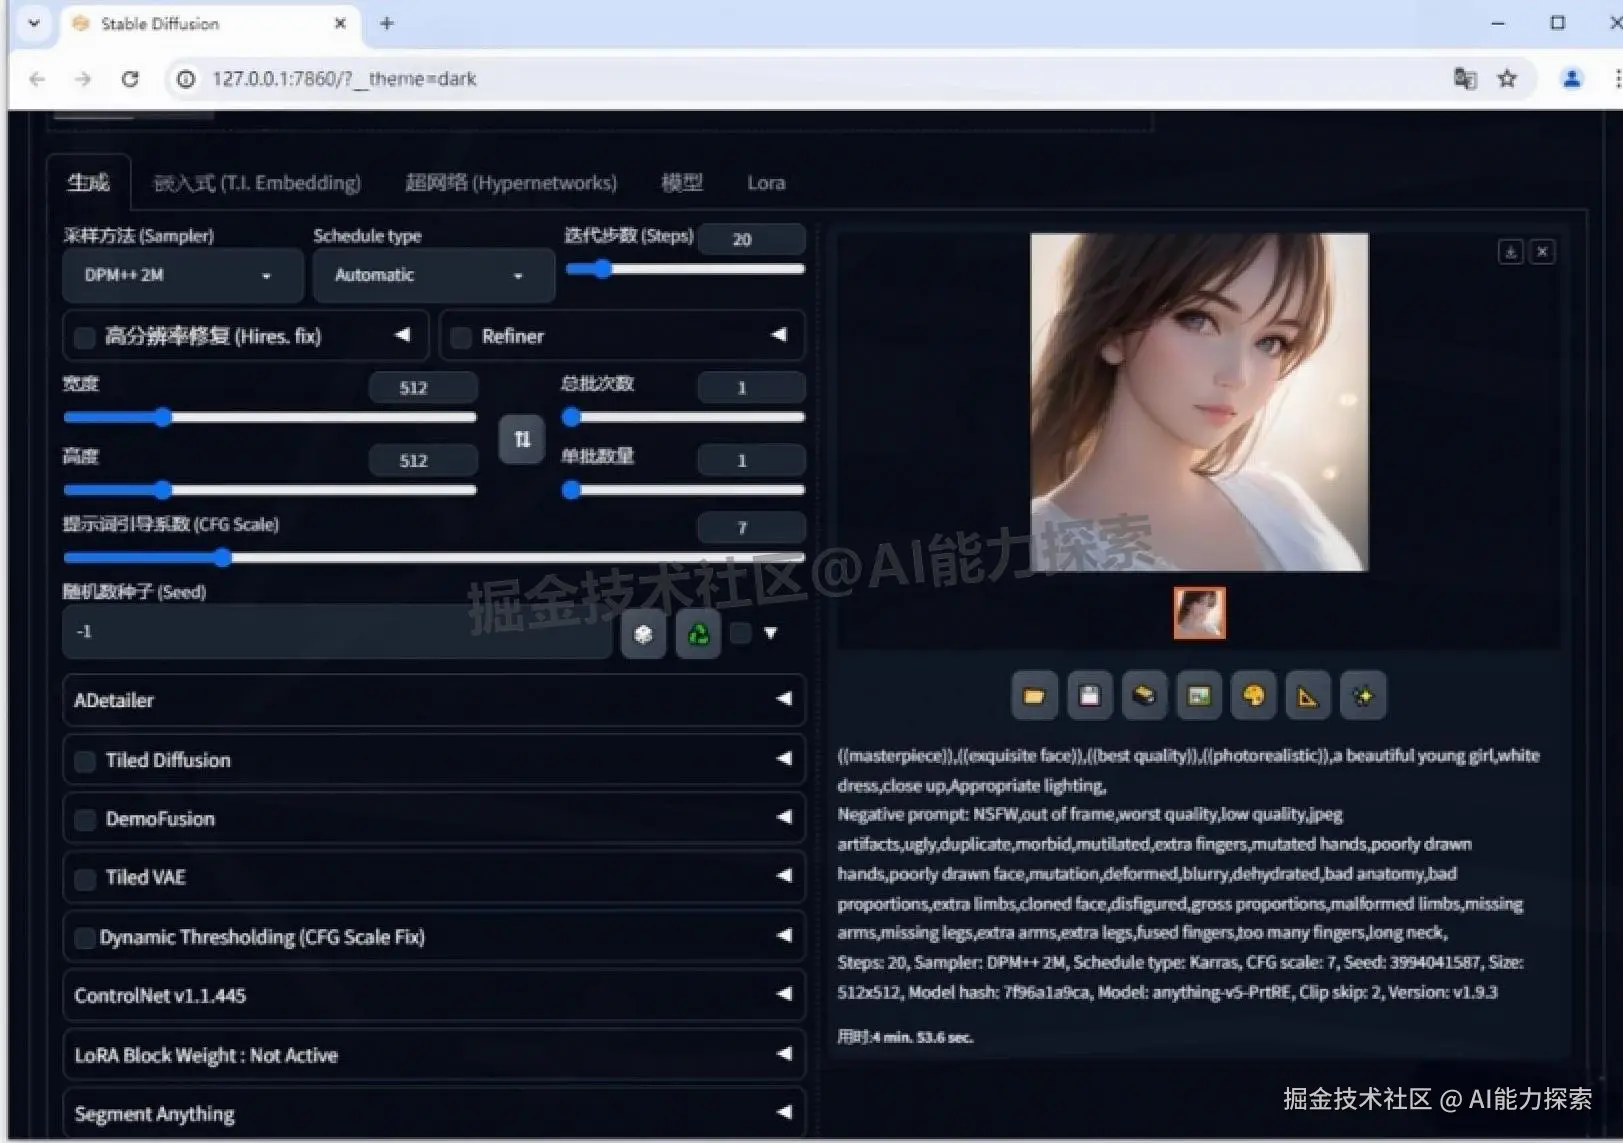Open the output folder icon below the prompt
This screenshot has width=1623, height=1143.
point(1034,695)
